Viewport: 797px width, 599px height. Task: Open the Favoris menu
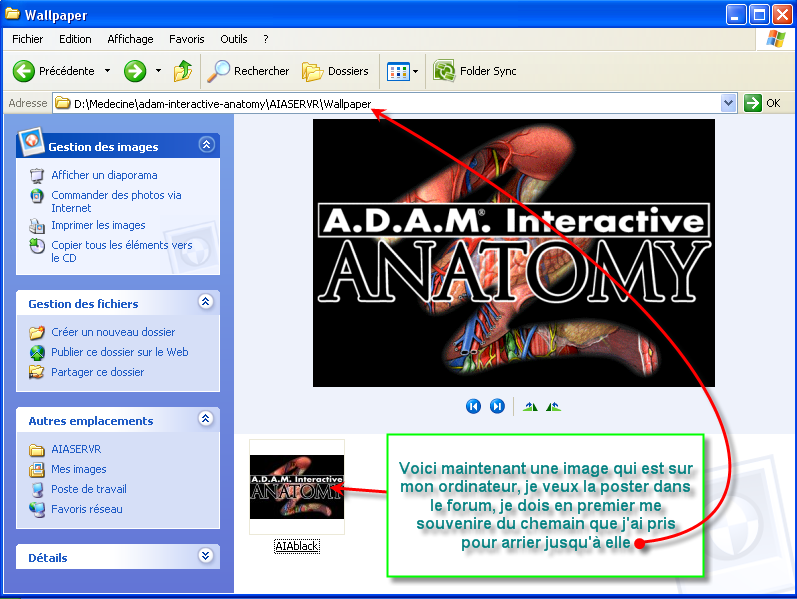(x=187, y=39)
